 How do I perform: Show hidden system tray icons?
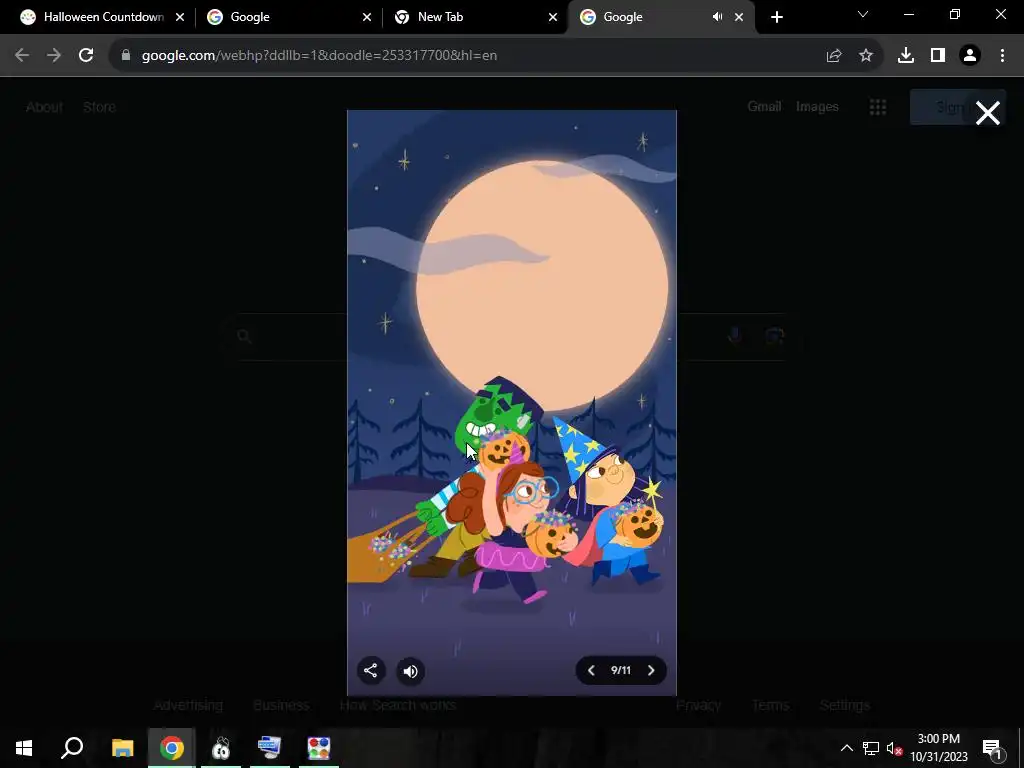pos(846,748)
